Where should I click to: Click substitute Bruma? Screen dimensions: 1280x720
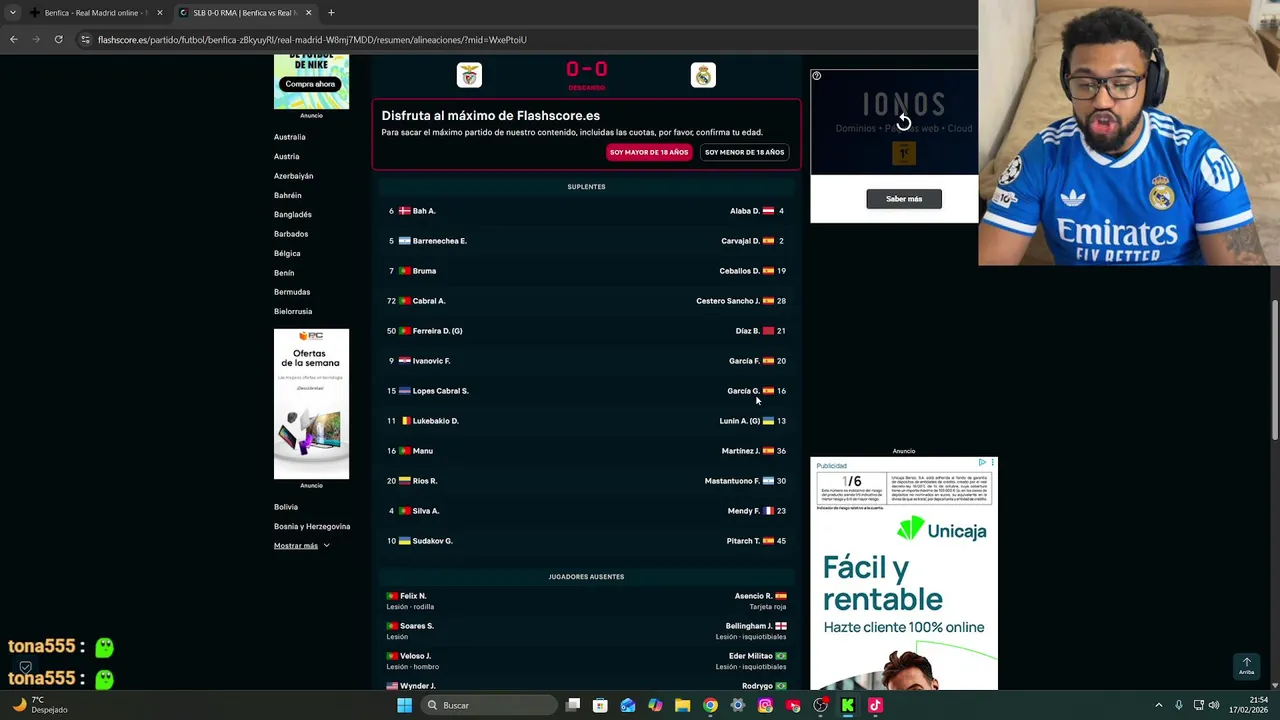pos(424,271)
